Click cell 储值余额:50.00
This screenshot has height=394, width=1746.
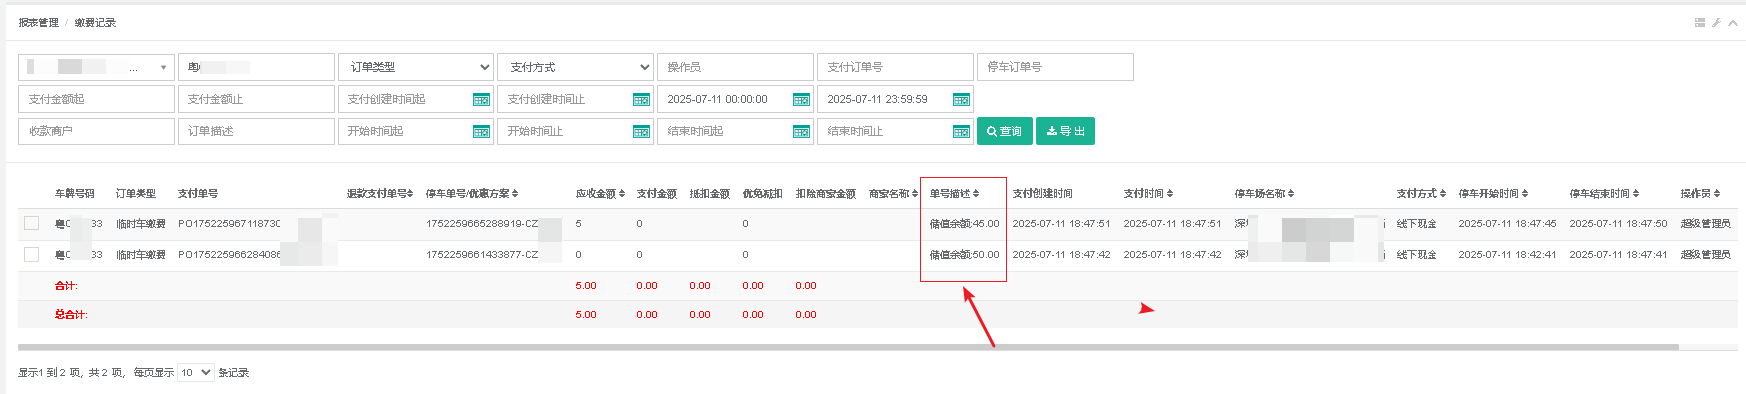pyautogui.click(x=964, y=255)
